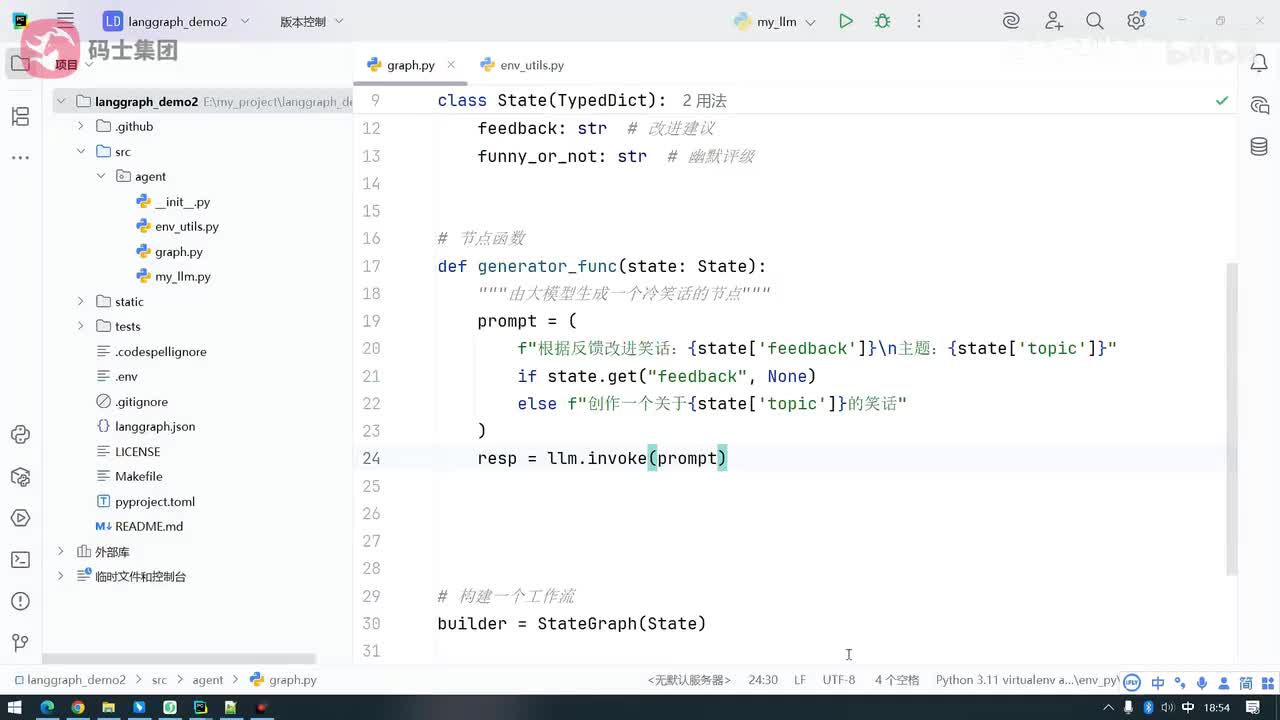1280x720 pixels.
Task: Open the AI assistant swirl icon in title bar
Action: click(1011, 21)
